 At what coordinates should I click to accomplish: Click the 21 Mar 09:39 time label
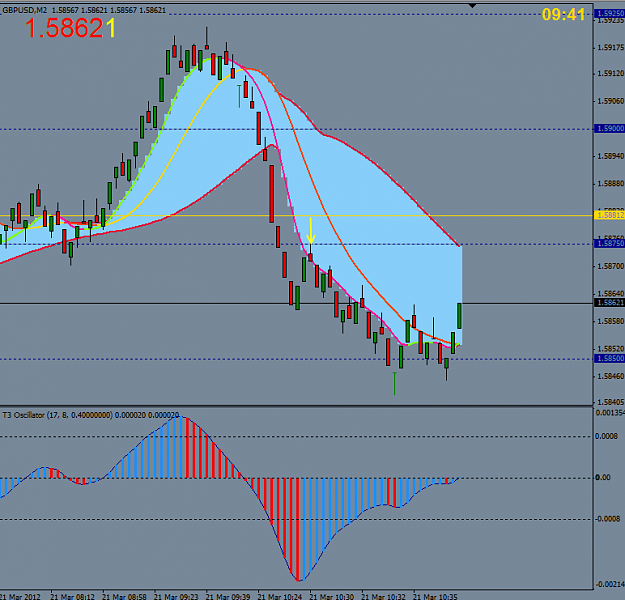228,596
